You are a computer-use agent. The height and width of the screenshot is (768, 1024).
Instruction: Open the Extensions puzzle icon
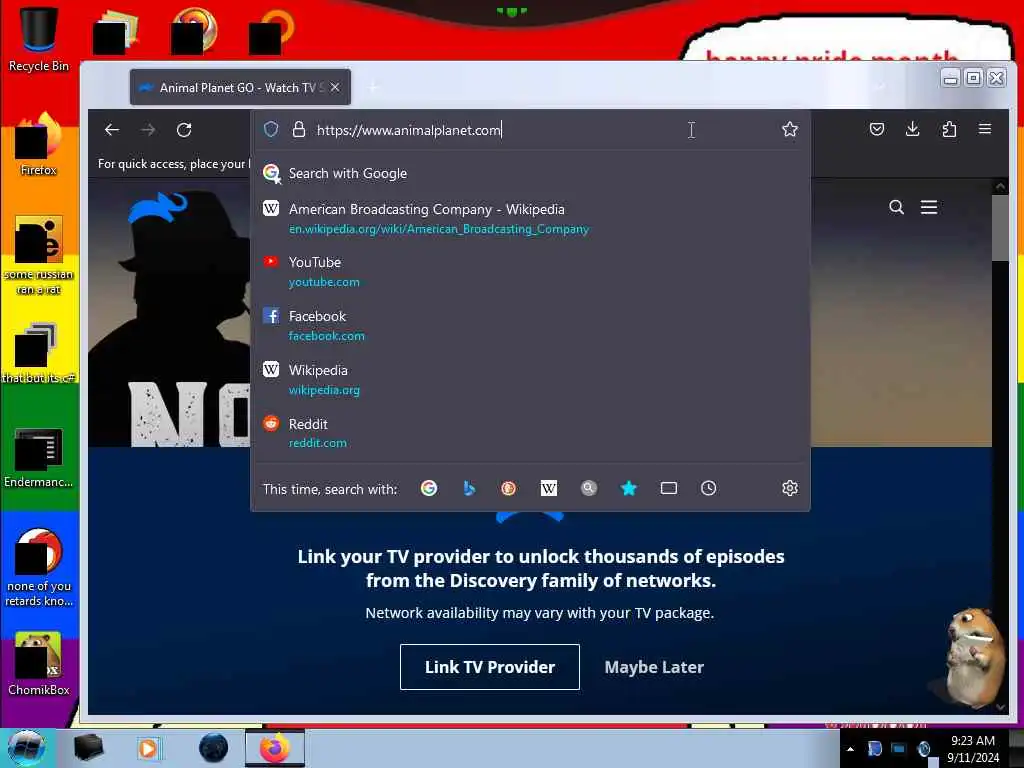[x=949, y=129]
